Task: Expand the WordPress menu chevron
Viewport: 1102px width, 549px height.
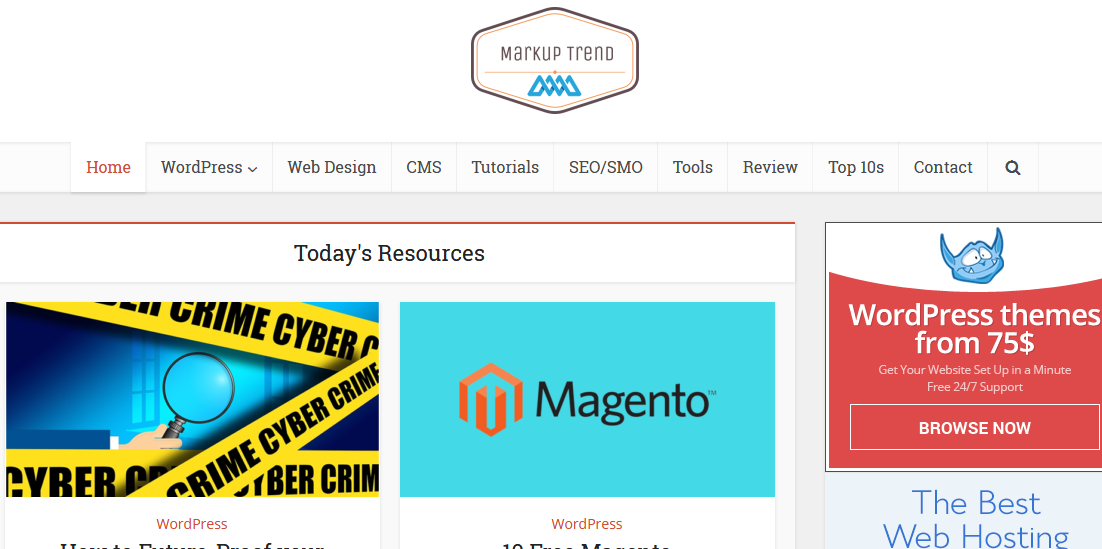Action: coord(253,169)
